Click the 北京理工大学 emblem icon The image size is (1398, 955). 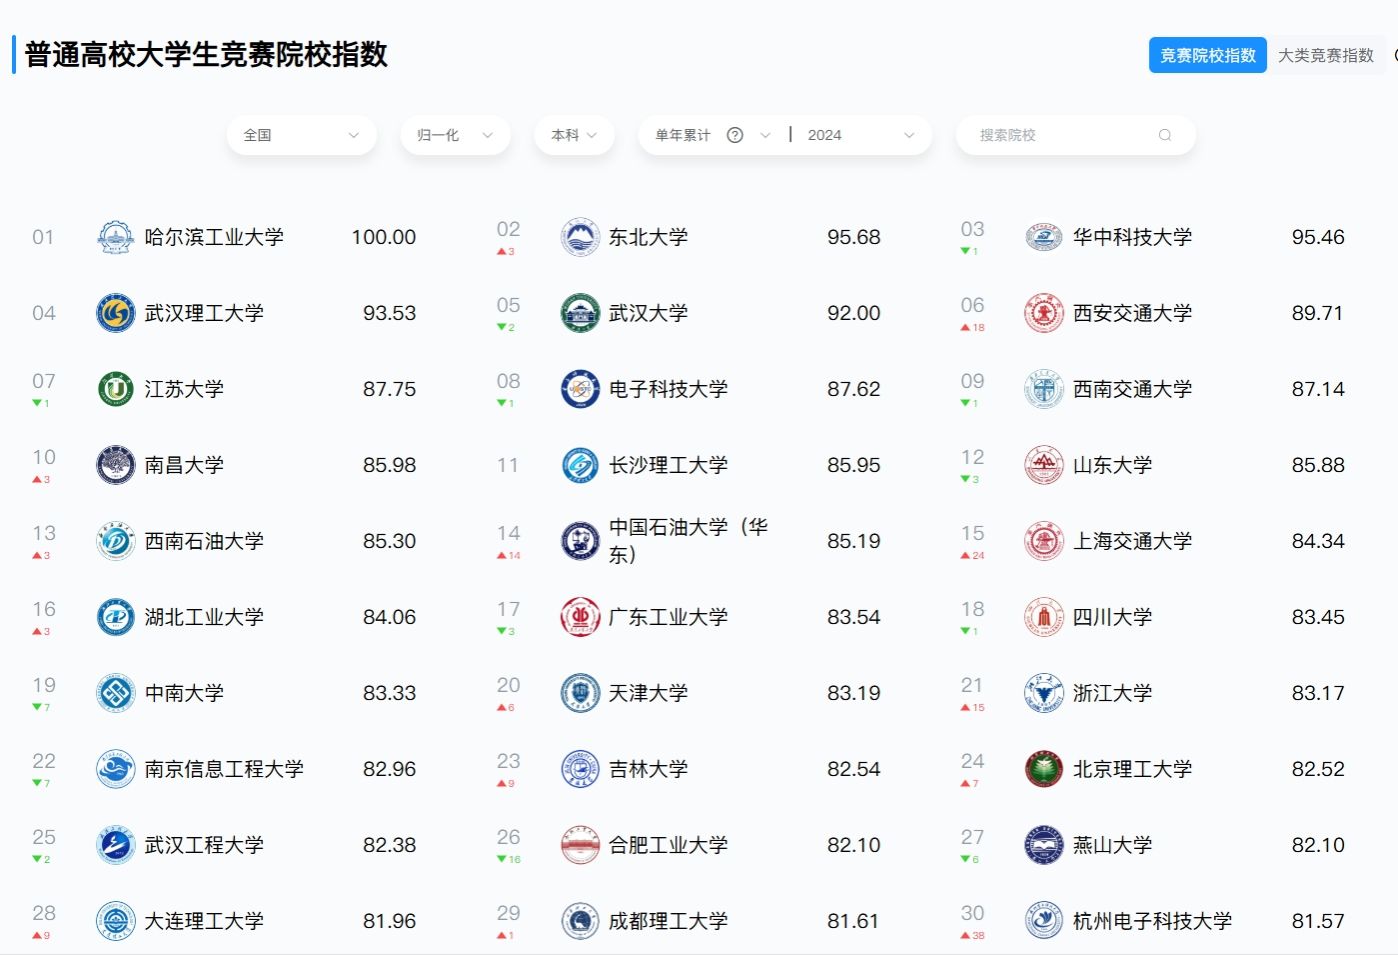pos(1043,770)
